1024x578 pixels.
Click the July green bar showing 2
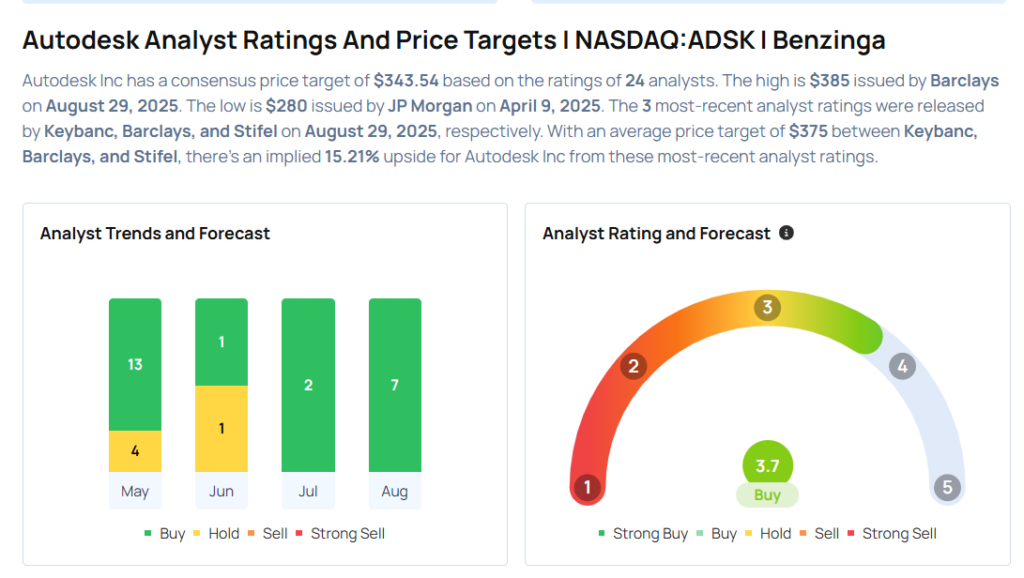coord(308,385)
